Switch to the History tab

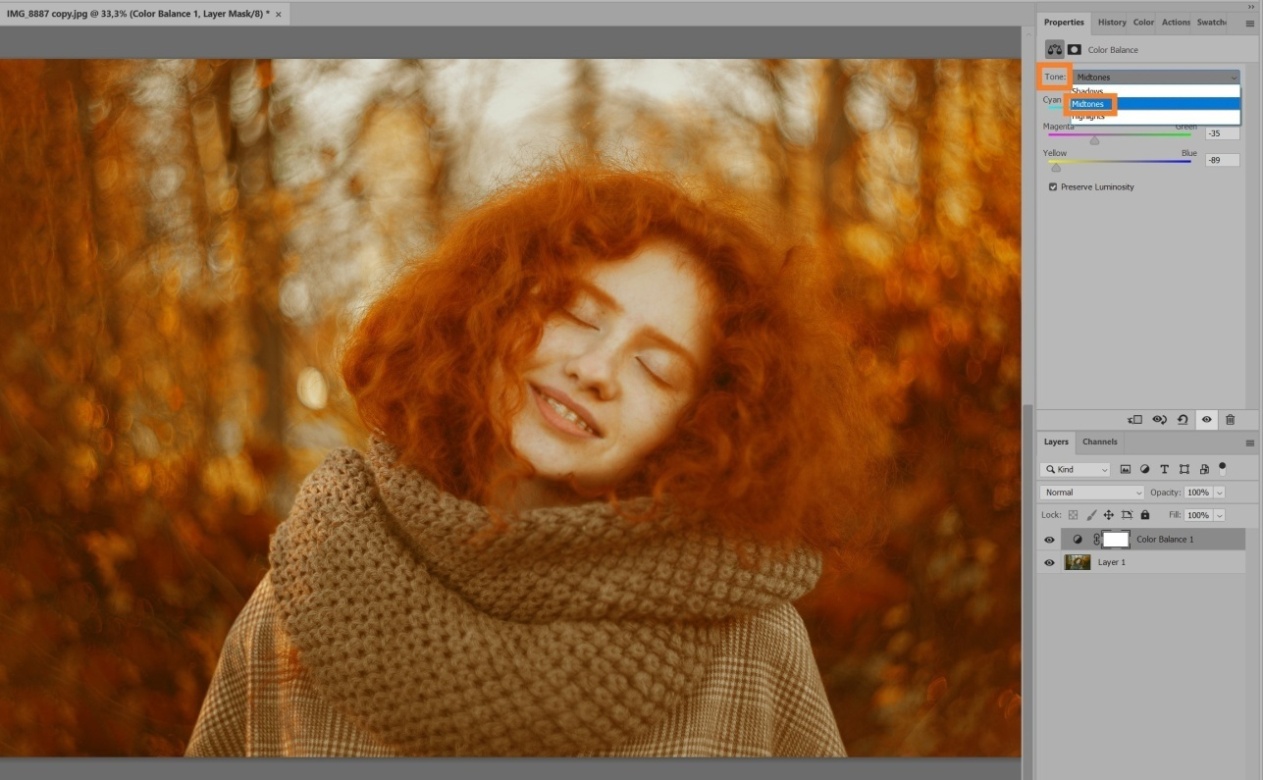(1111, 22)
